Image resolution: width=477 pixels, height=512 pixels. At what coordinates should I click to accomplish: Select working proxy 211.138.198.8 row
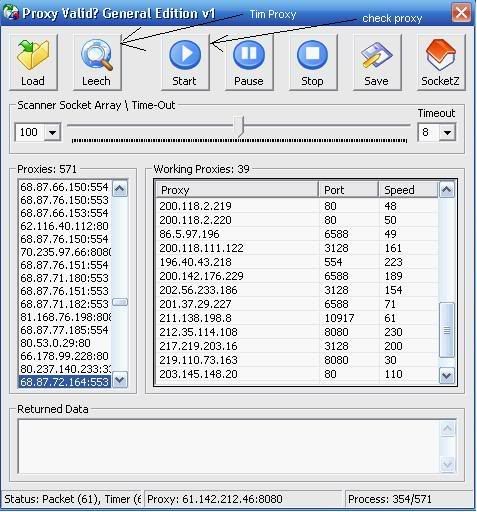pos(297,318)
